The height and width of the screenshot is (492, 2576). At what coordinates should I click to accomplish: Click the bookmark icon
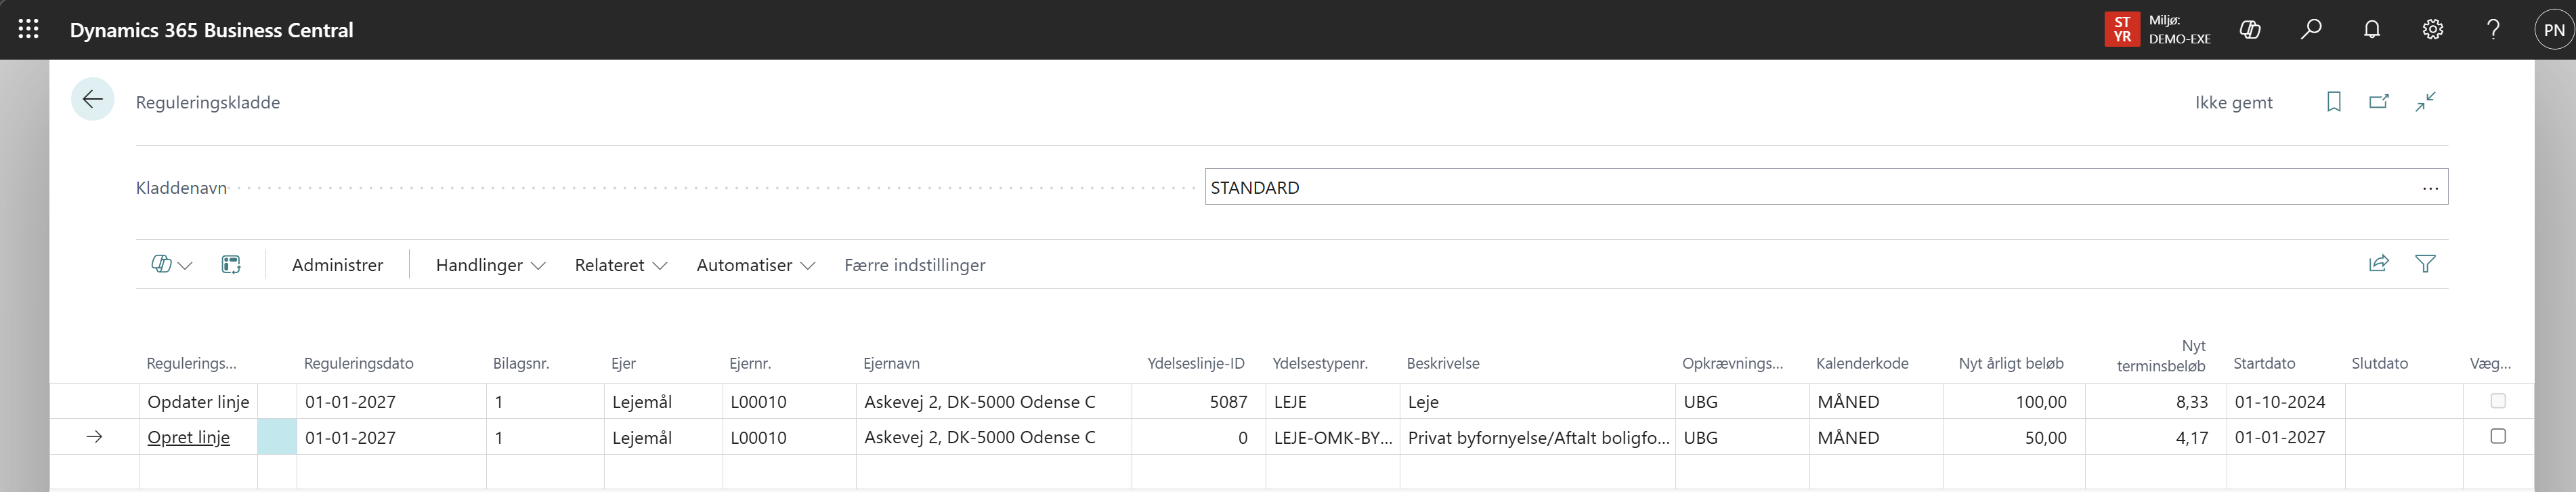(2334, 102)
